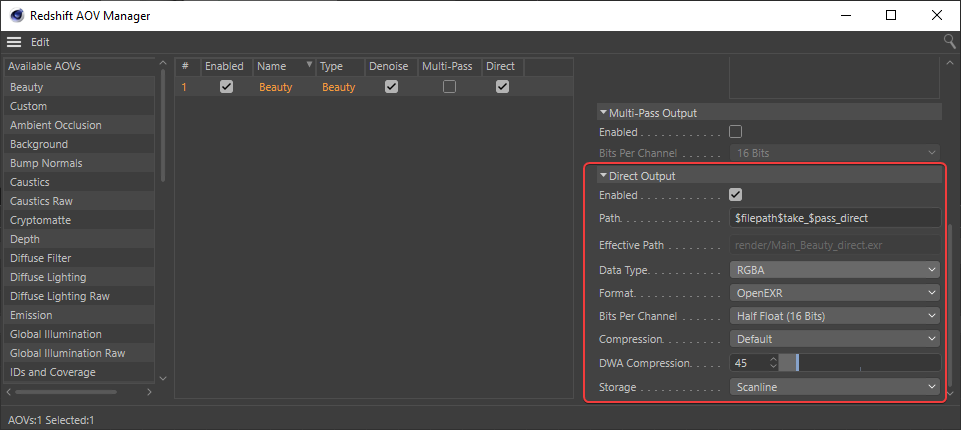Click the Direct Output Path input field
961x430 pixels.
tap(834, 217)
